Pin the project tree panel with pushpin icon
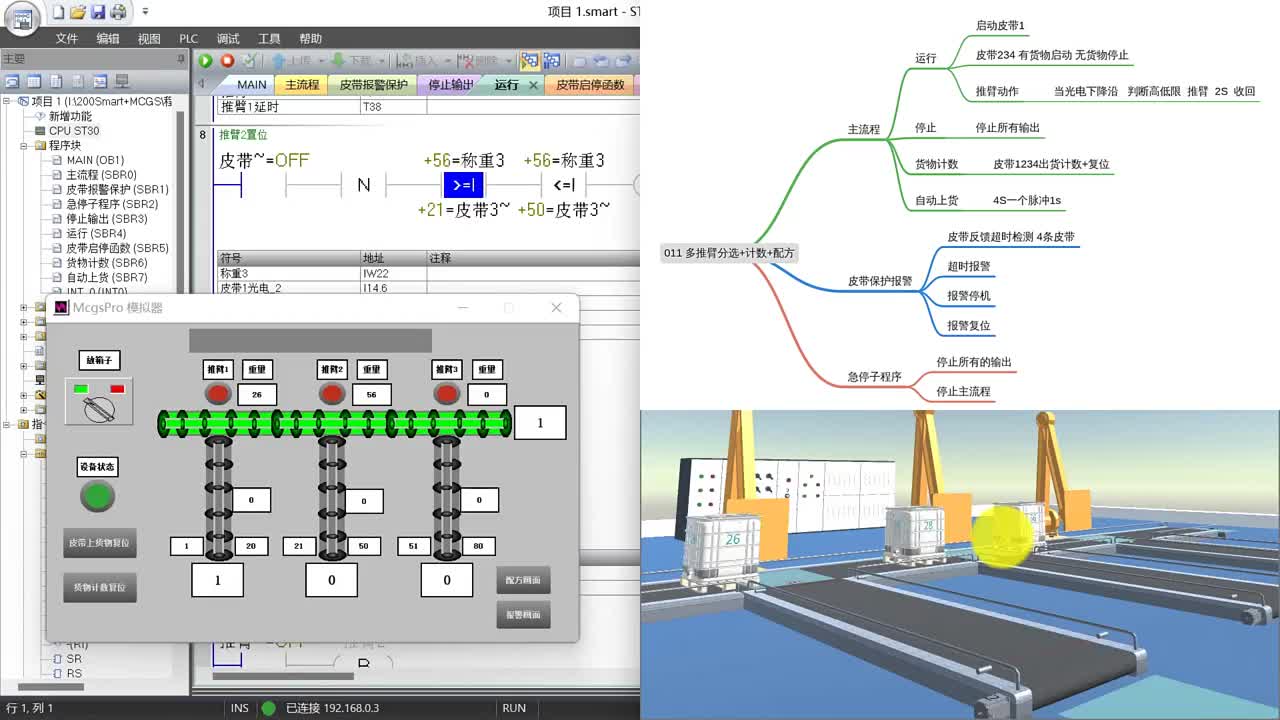1280x720 pixels. 181,59
